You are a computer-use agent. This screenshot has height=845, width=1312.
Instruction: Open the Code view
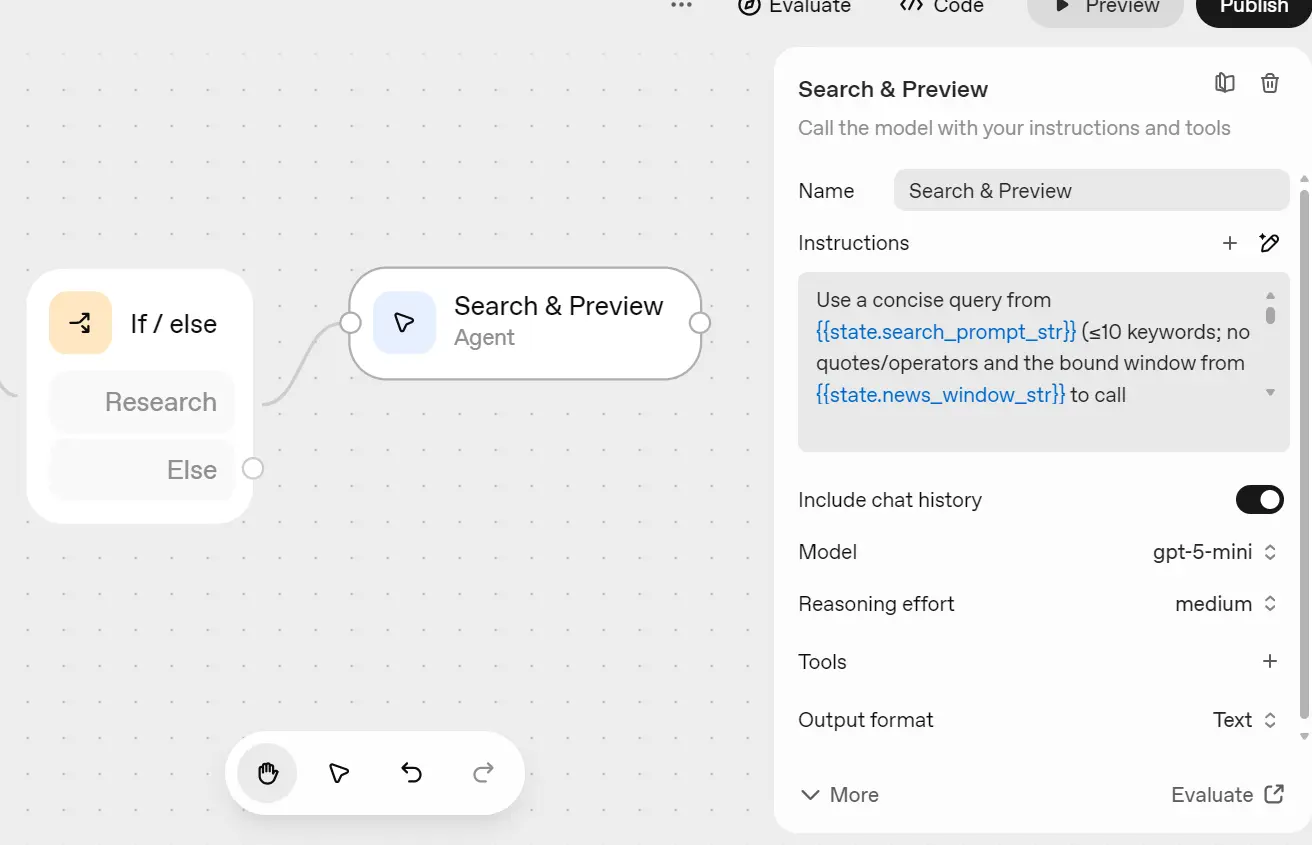click(941, 7)
